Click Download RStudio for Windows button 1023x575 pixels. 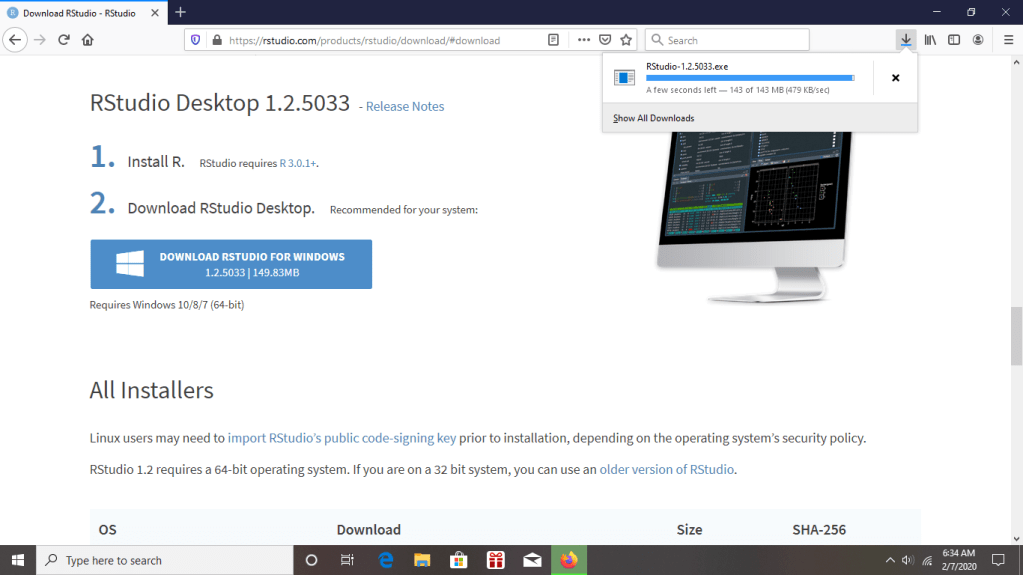231,264
